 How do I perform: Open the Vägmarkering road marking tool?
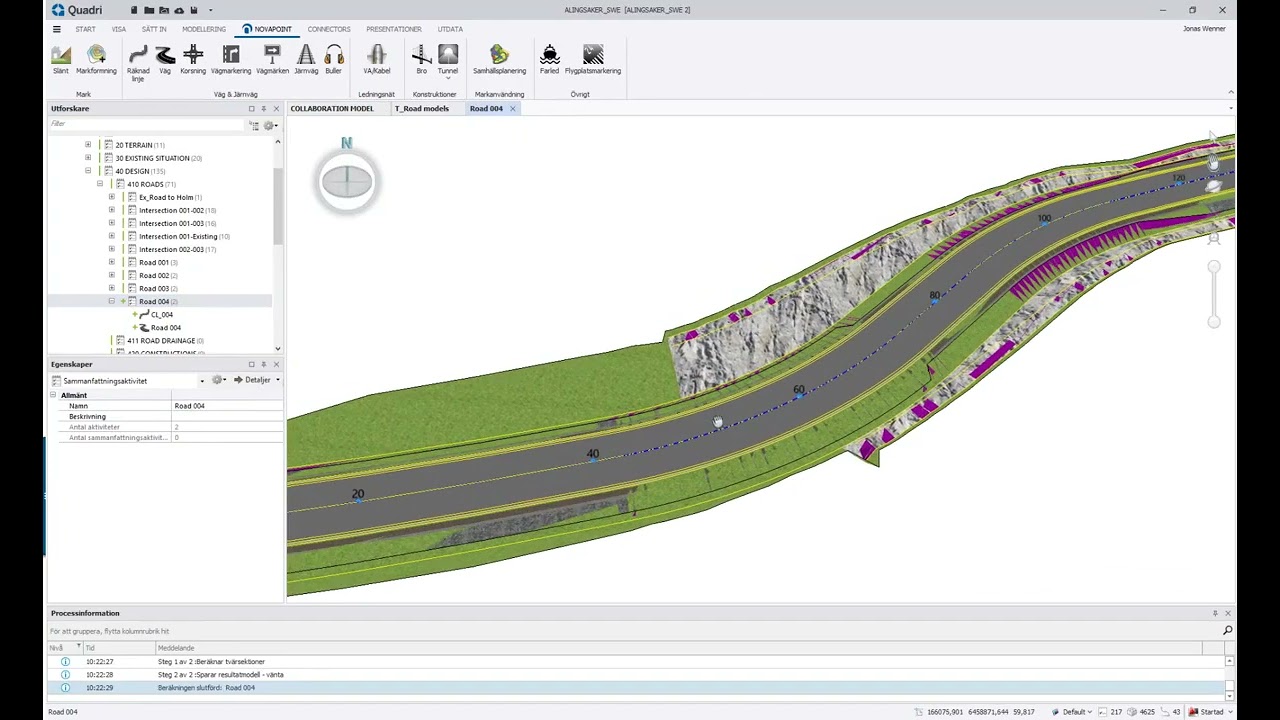pos(231,60)
